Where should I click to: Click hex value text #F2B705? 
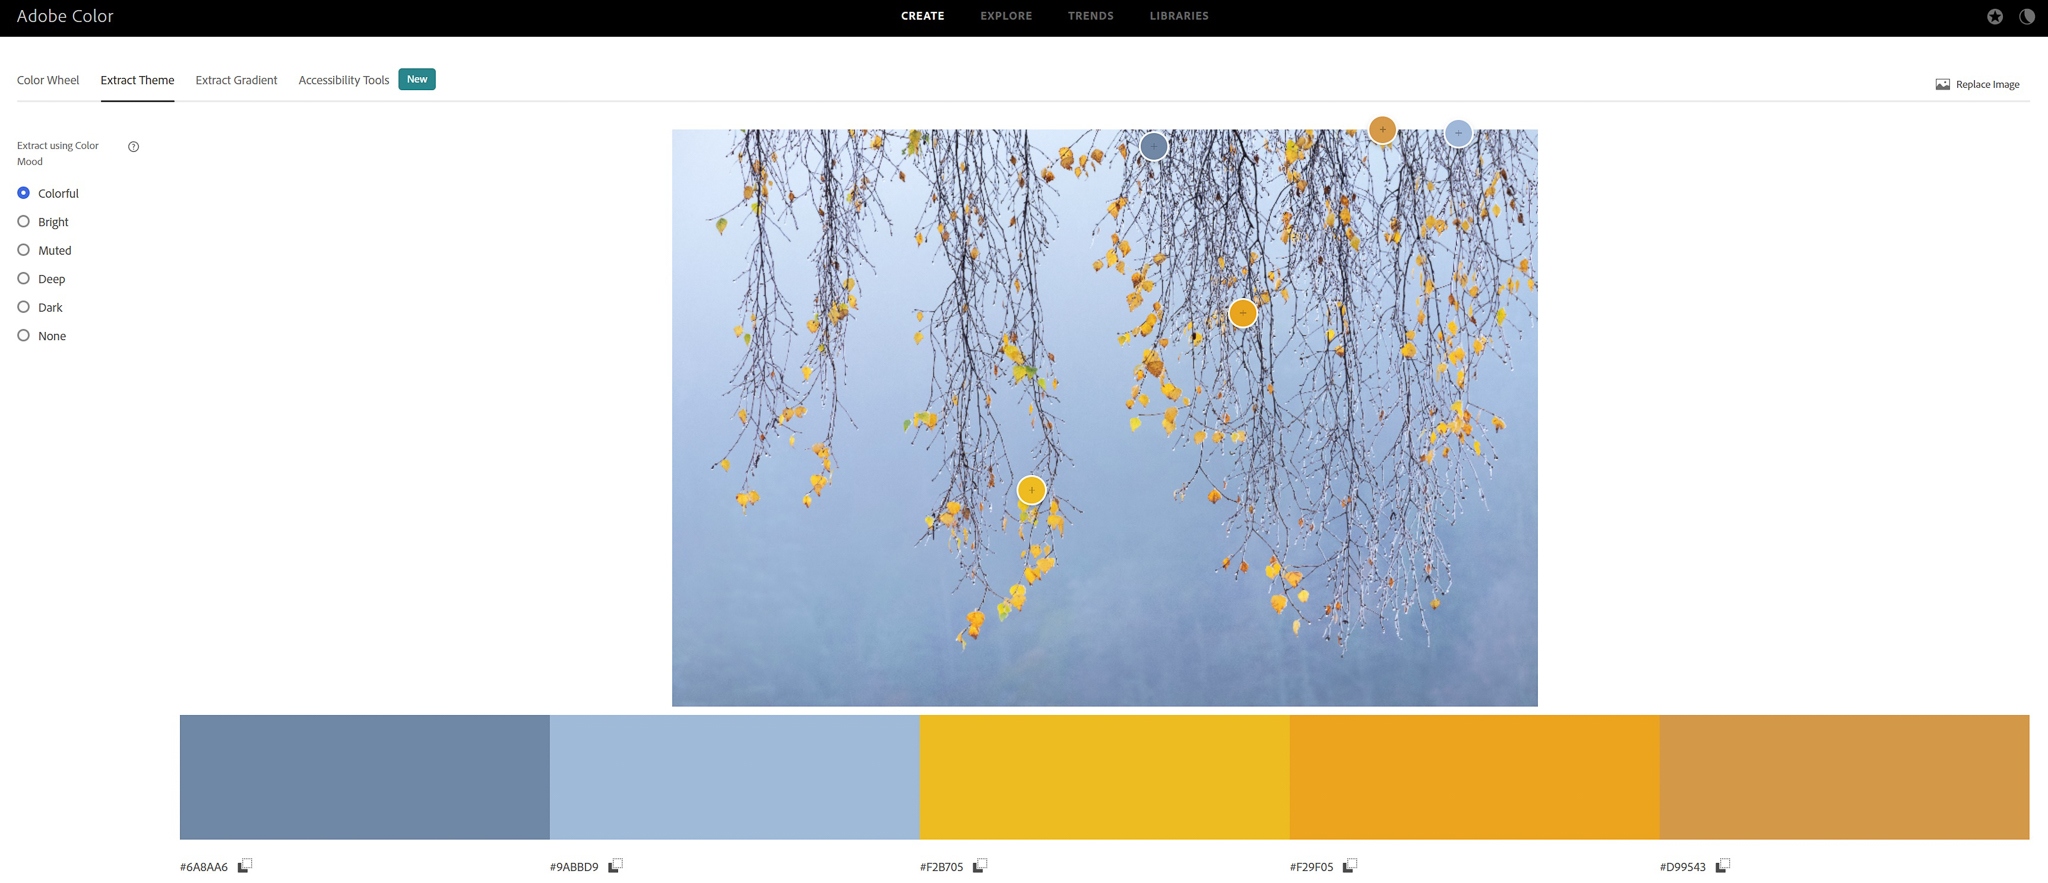click(941, 867)
